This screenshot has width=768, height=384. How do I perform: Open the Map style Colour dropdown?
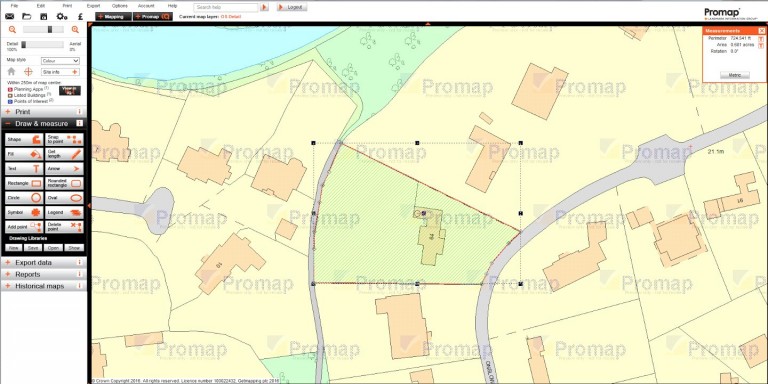(60, 61)
